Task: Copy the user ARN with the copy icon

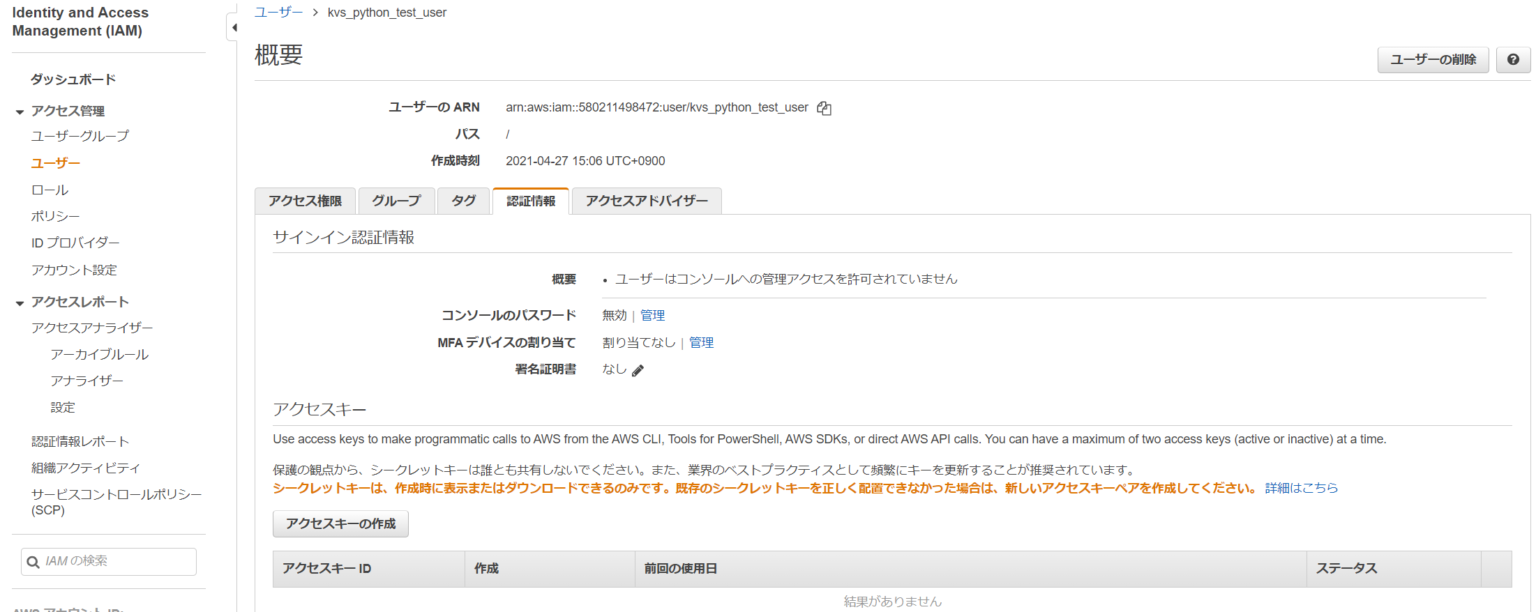Action: pos(824,108)
